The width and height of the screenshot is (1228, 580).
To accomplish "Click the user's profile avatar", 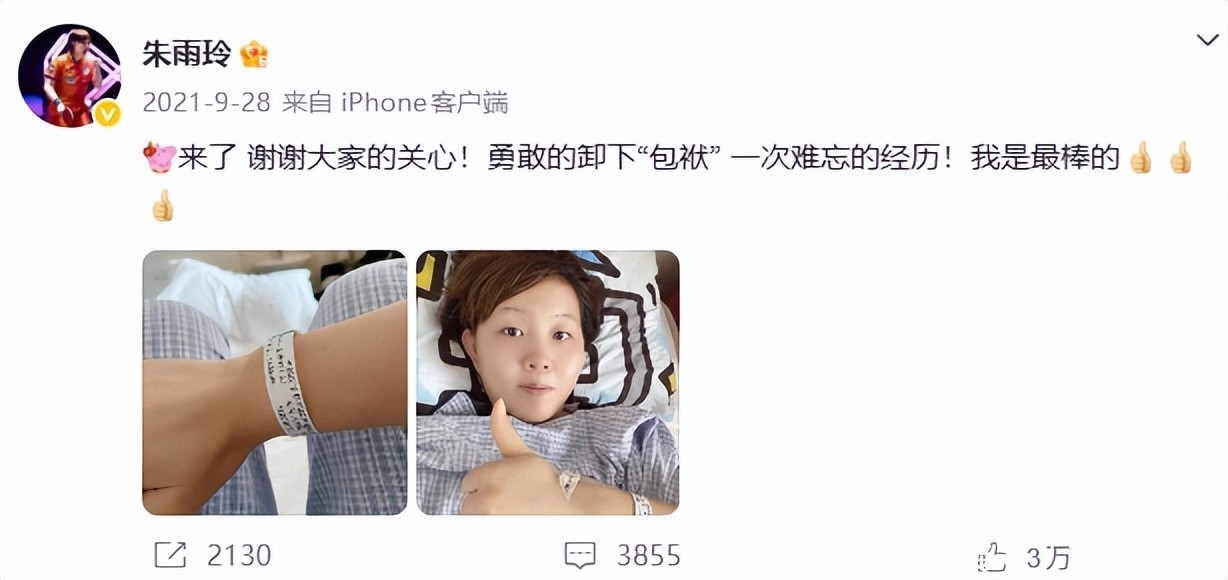I will pyautogui.click(x=69, y=76).
